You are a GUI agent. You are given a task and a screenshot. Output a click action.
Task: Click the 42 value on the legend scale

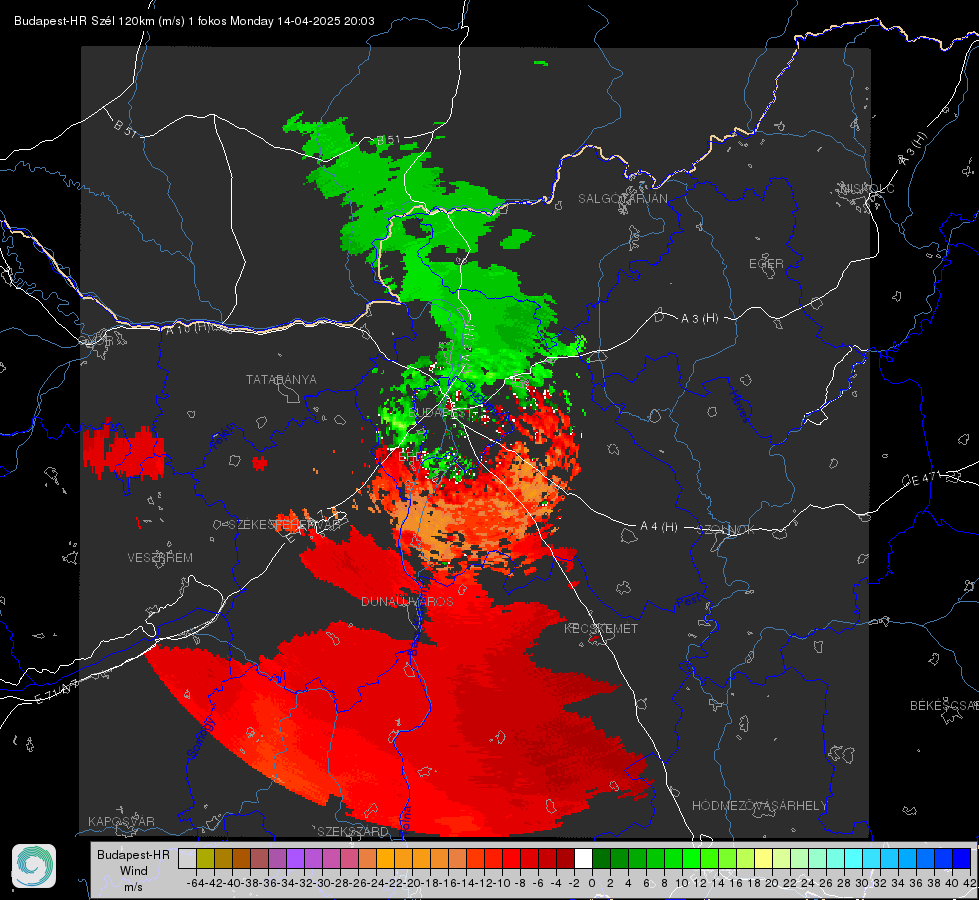point(970,883)
